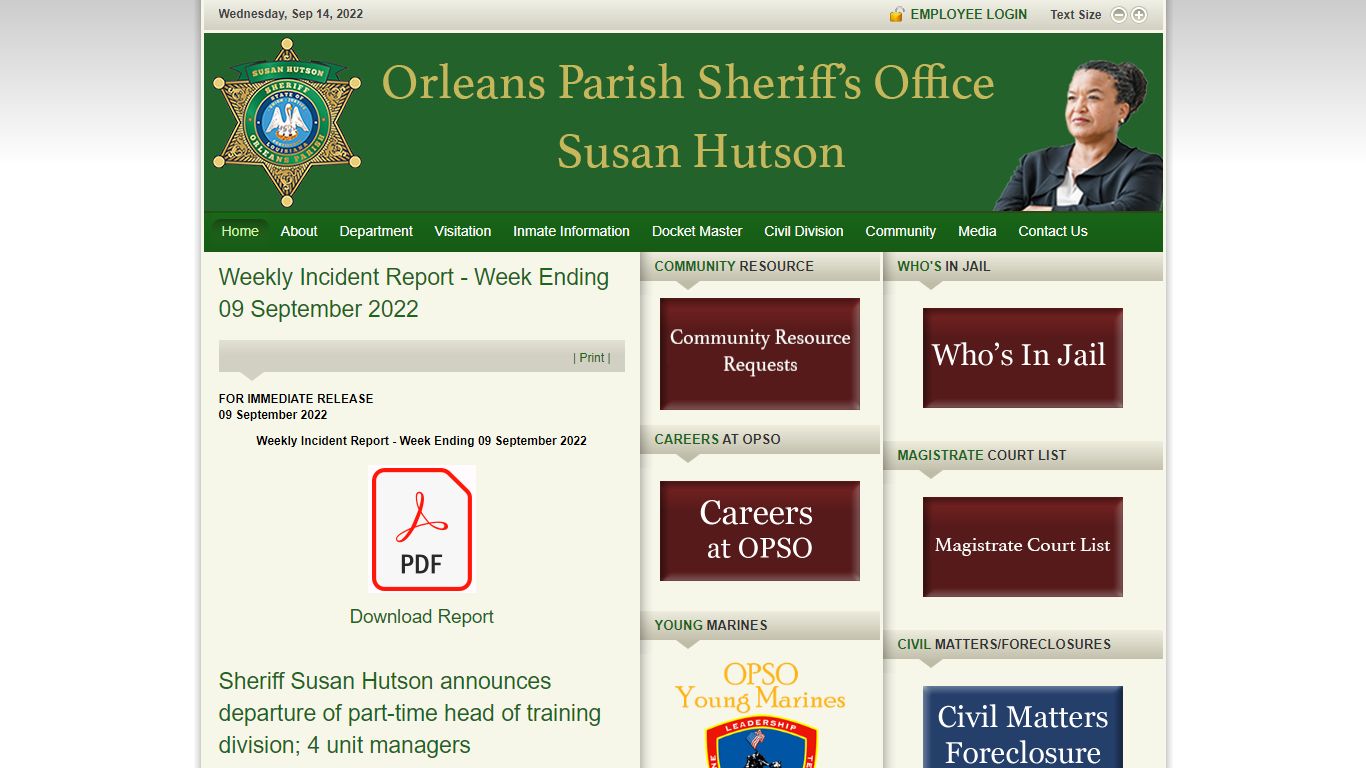Go to the Home menu tab
1366x768 pixels.
[x=240, y=231]
